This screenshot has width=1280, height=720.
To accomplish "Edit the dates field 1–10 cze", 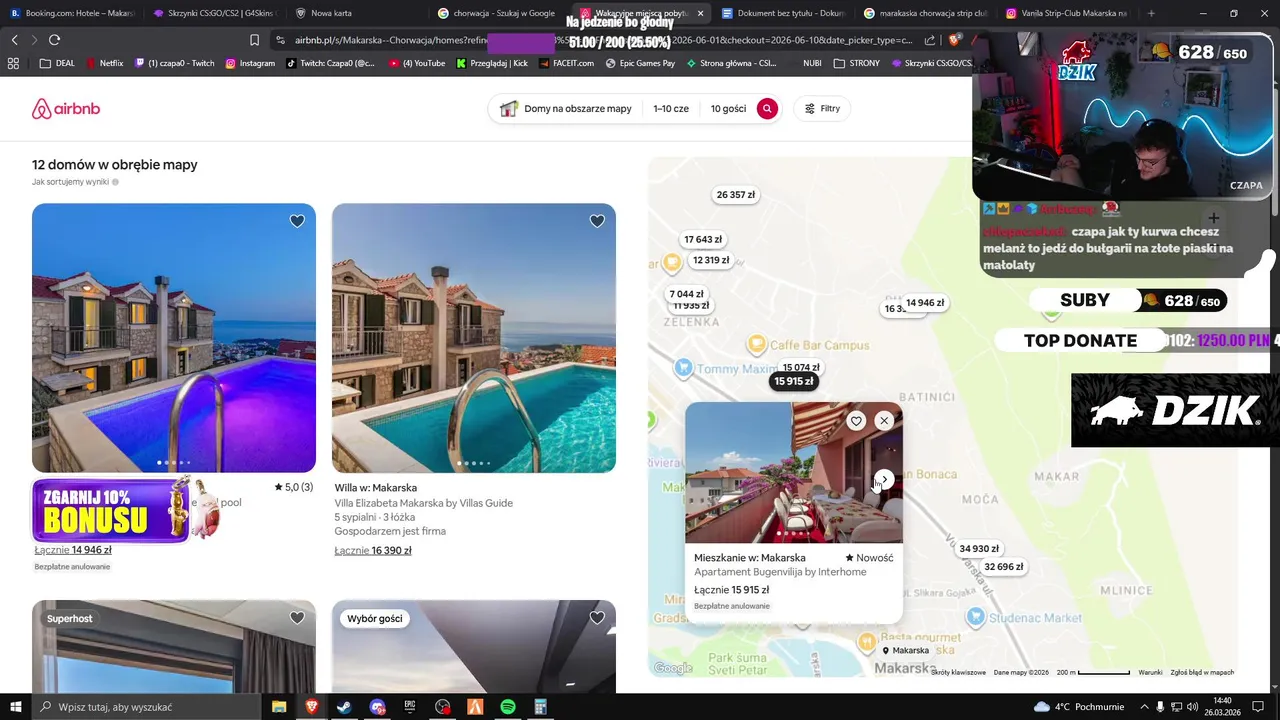I will pyautogui.click(x=671, y=109).
